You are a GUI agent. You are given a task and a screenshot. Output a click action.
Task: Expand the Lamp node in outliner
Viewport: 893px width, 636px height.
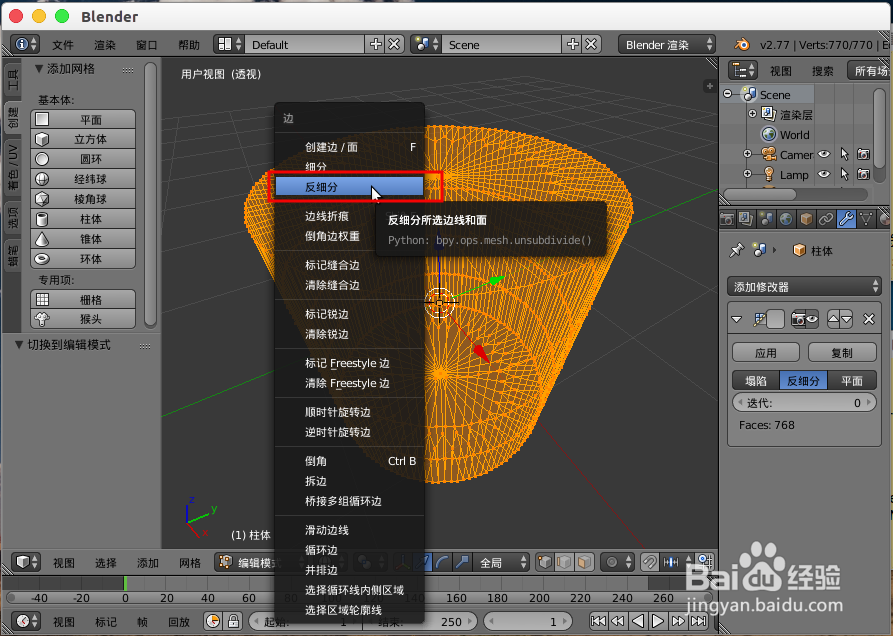pos(747,174)
